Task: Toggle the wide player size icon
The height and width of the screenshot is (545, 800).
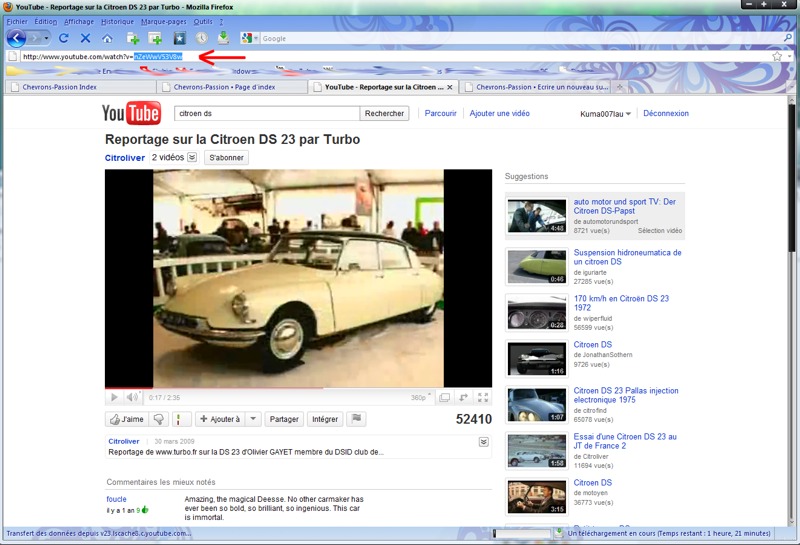Action: [x=444, y=398]
